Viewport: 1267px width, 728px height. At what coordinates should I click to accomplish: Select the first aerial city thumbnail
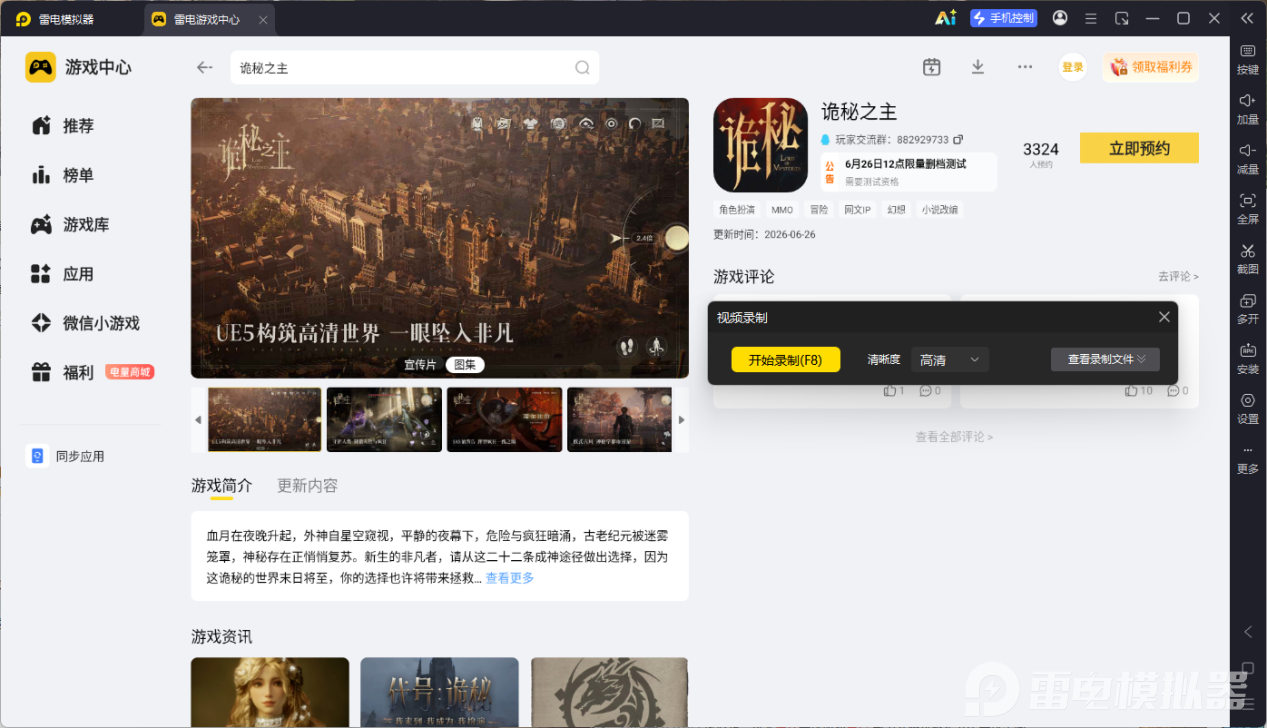click(265, 420)
